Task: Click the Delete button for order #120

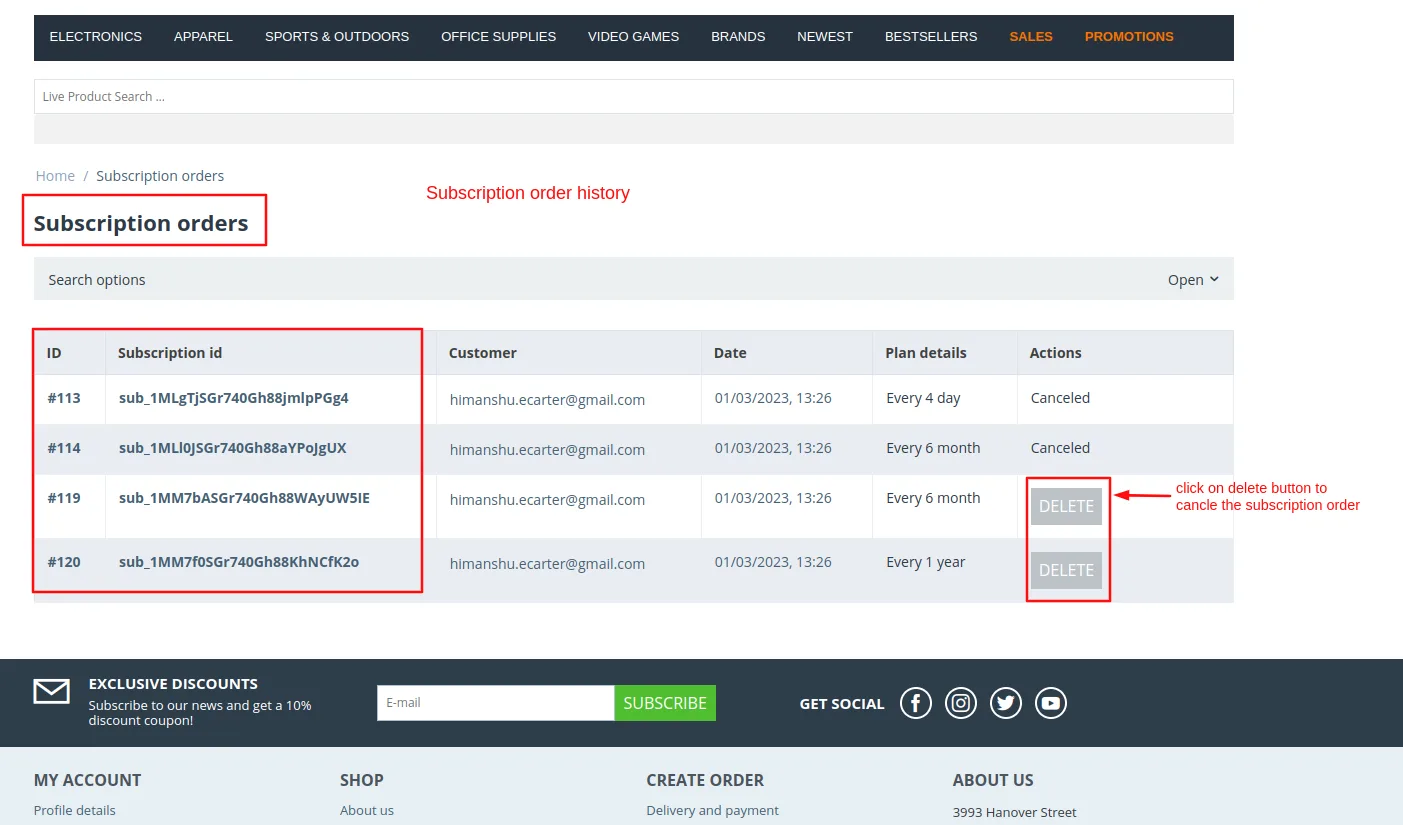Action: [x=1066, y=570]
